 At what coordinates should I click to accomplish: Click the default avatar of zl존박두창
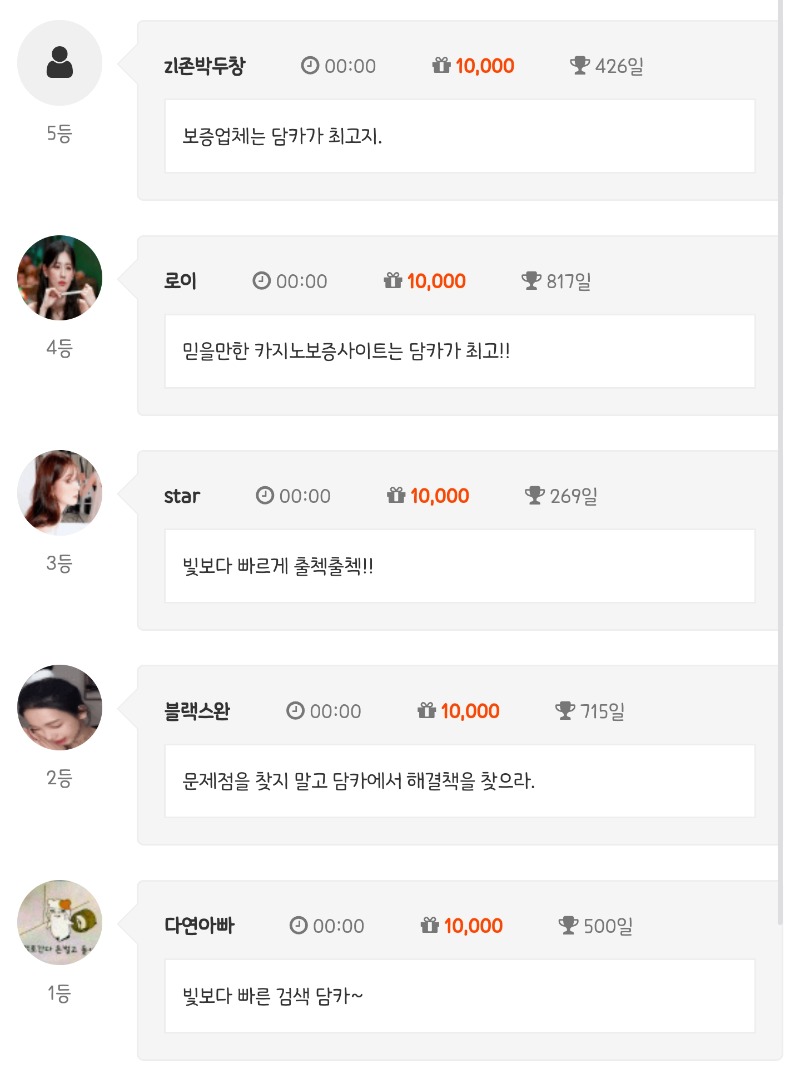[x=60, y=63]
